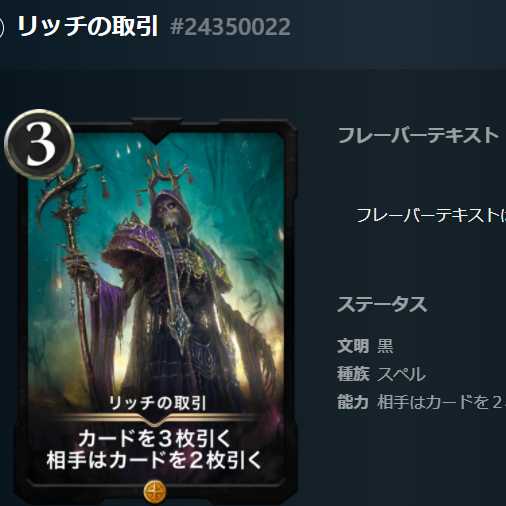This screenshot has width=506, height=506.
Task: Click the ステータス section heading
Action: [382, 304]
